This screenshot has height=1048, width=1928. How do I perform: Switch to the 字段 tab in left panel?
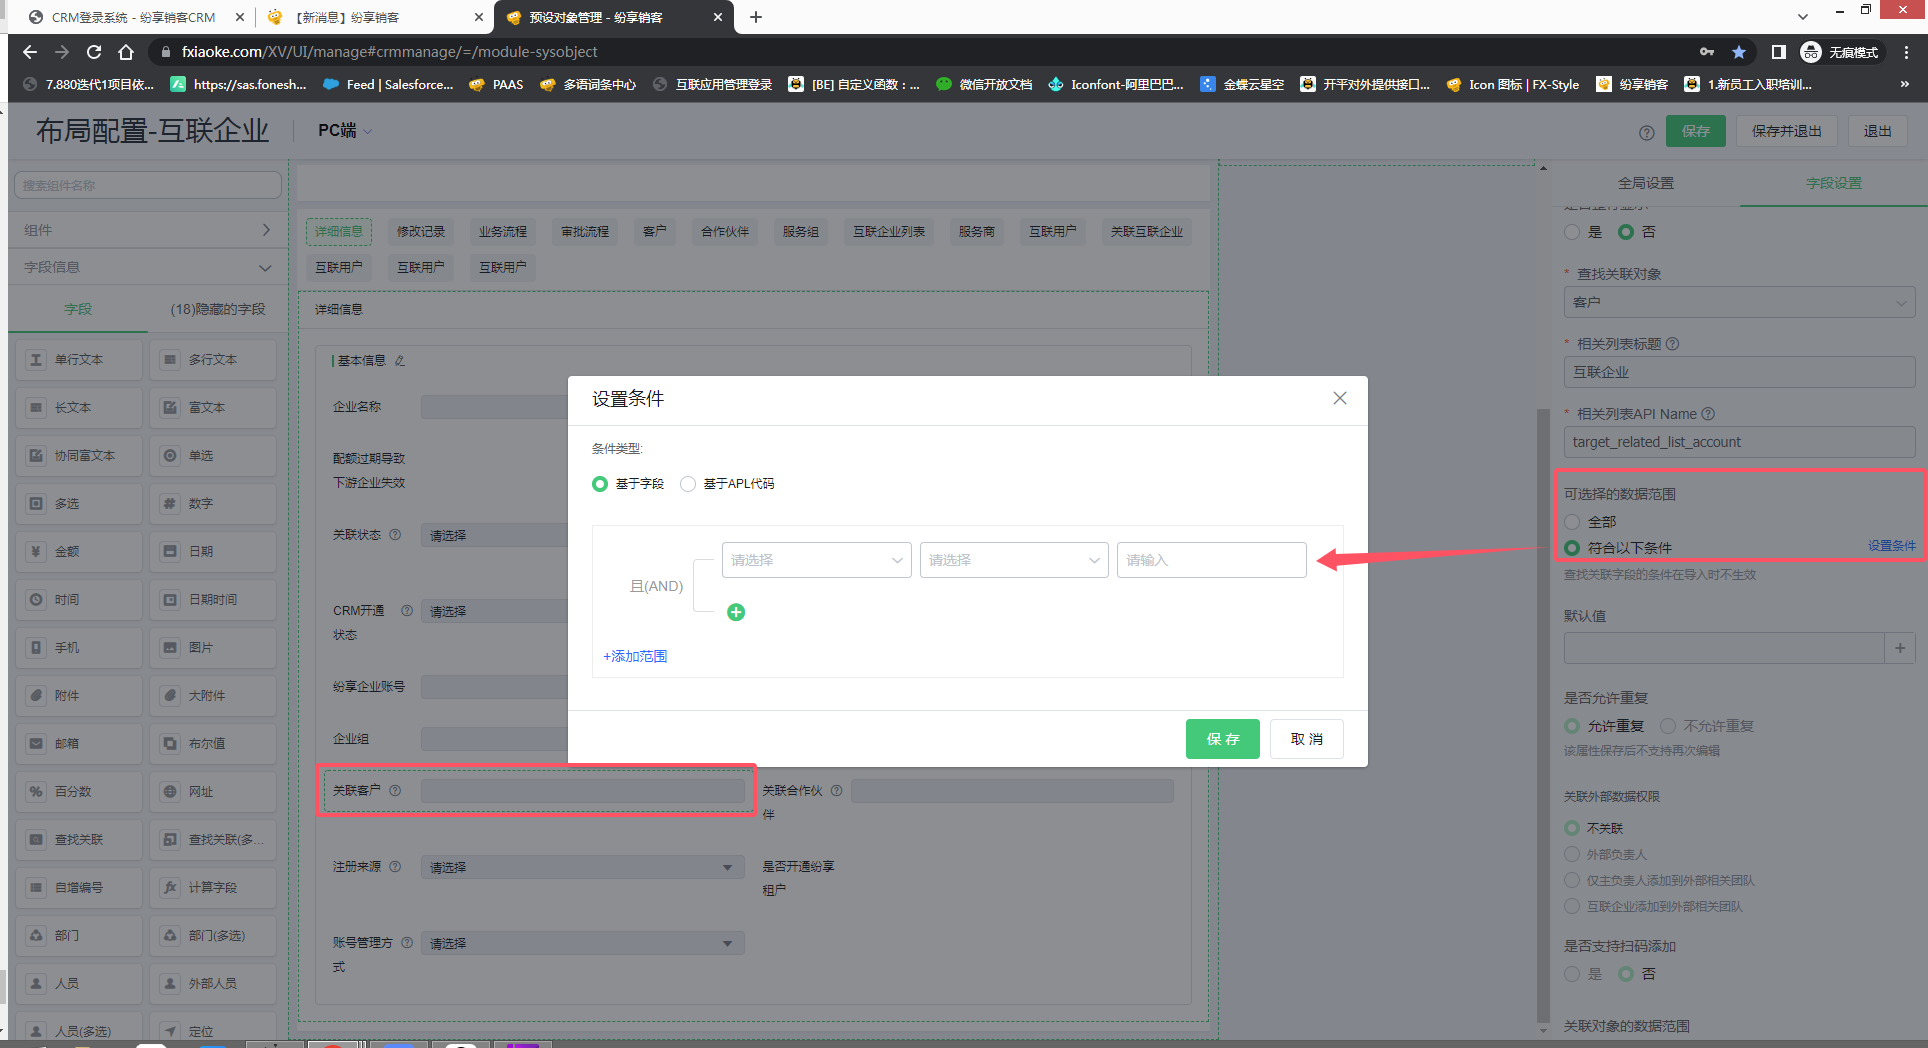(78, 309)
